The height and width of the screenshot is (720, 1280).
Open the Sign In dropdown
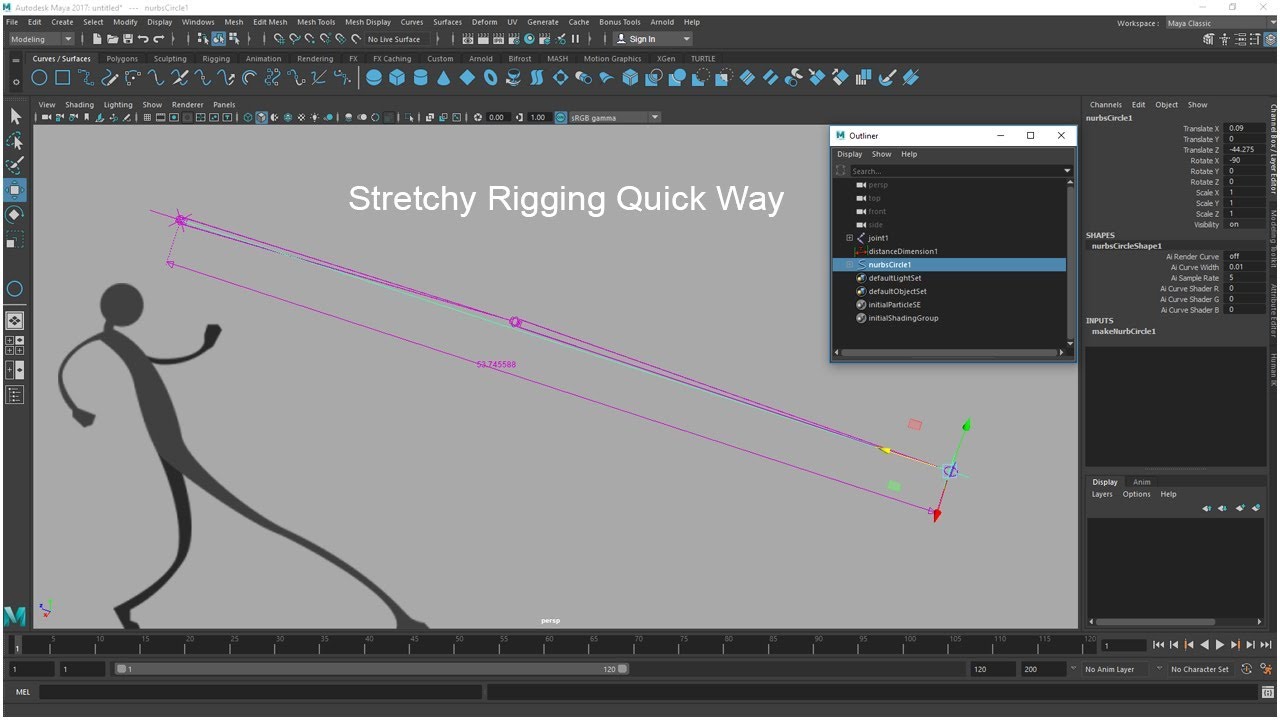coord(652,39)
